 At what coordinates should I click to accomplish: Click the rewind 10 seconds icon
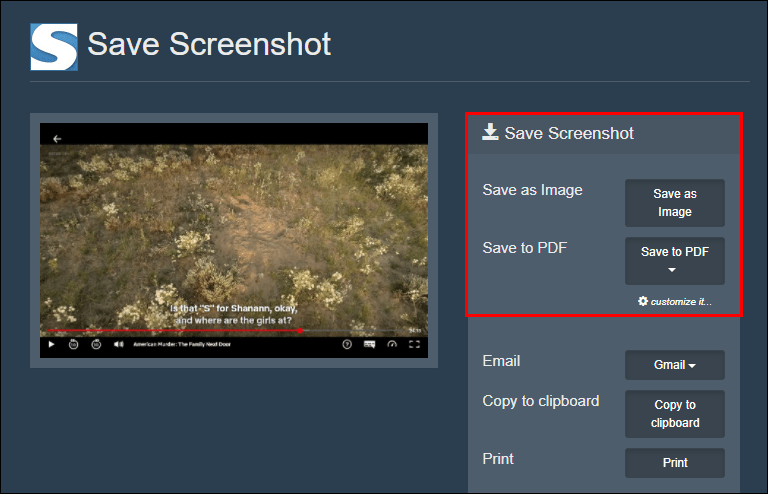[x=73, y=344]
